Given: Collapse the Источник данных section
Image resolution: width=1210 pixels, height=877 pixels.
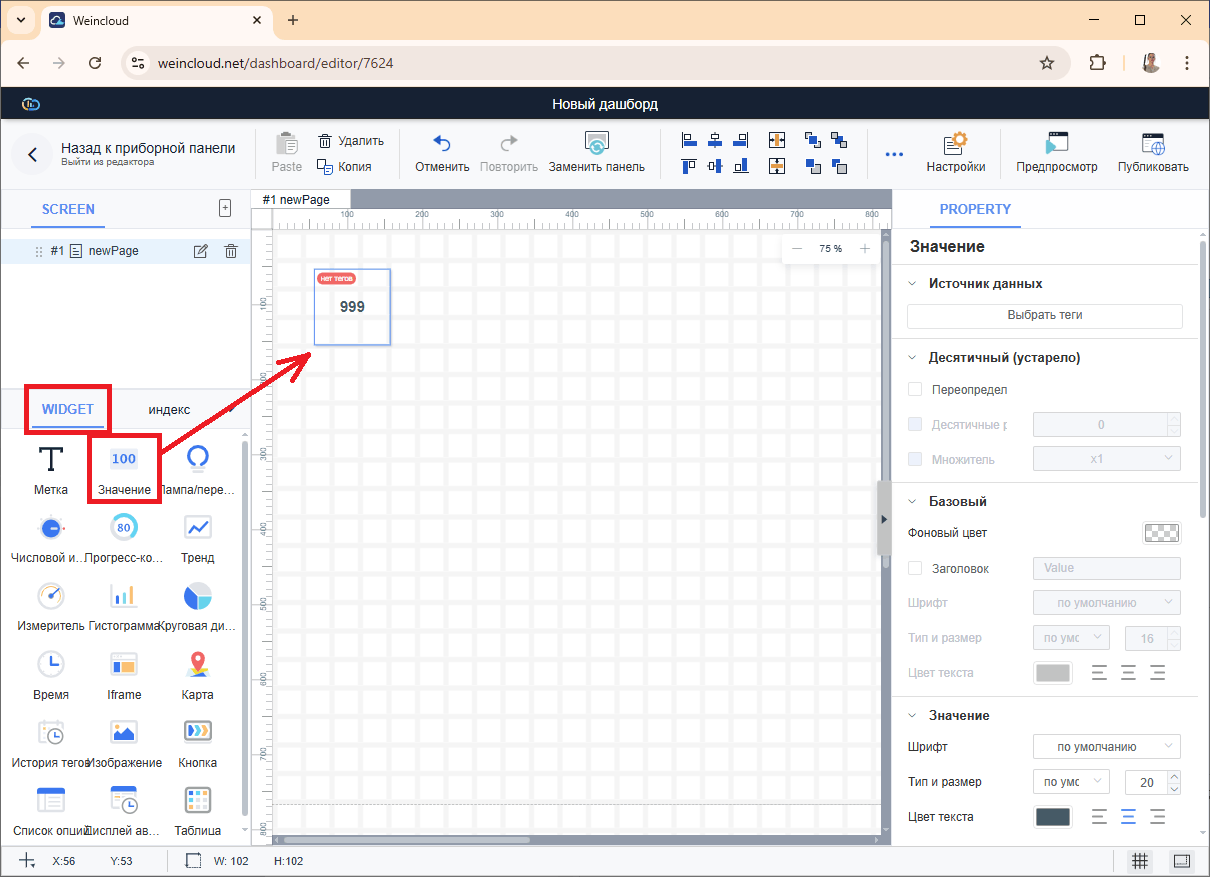Looking at the screenshot, I should pyautogui.click(x=912, y=283).
